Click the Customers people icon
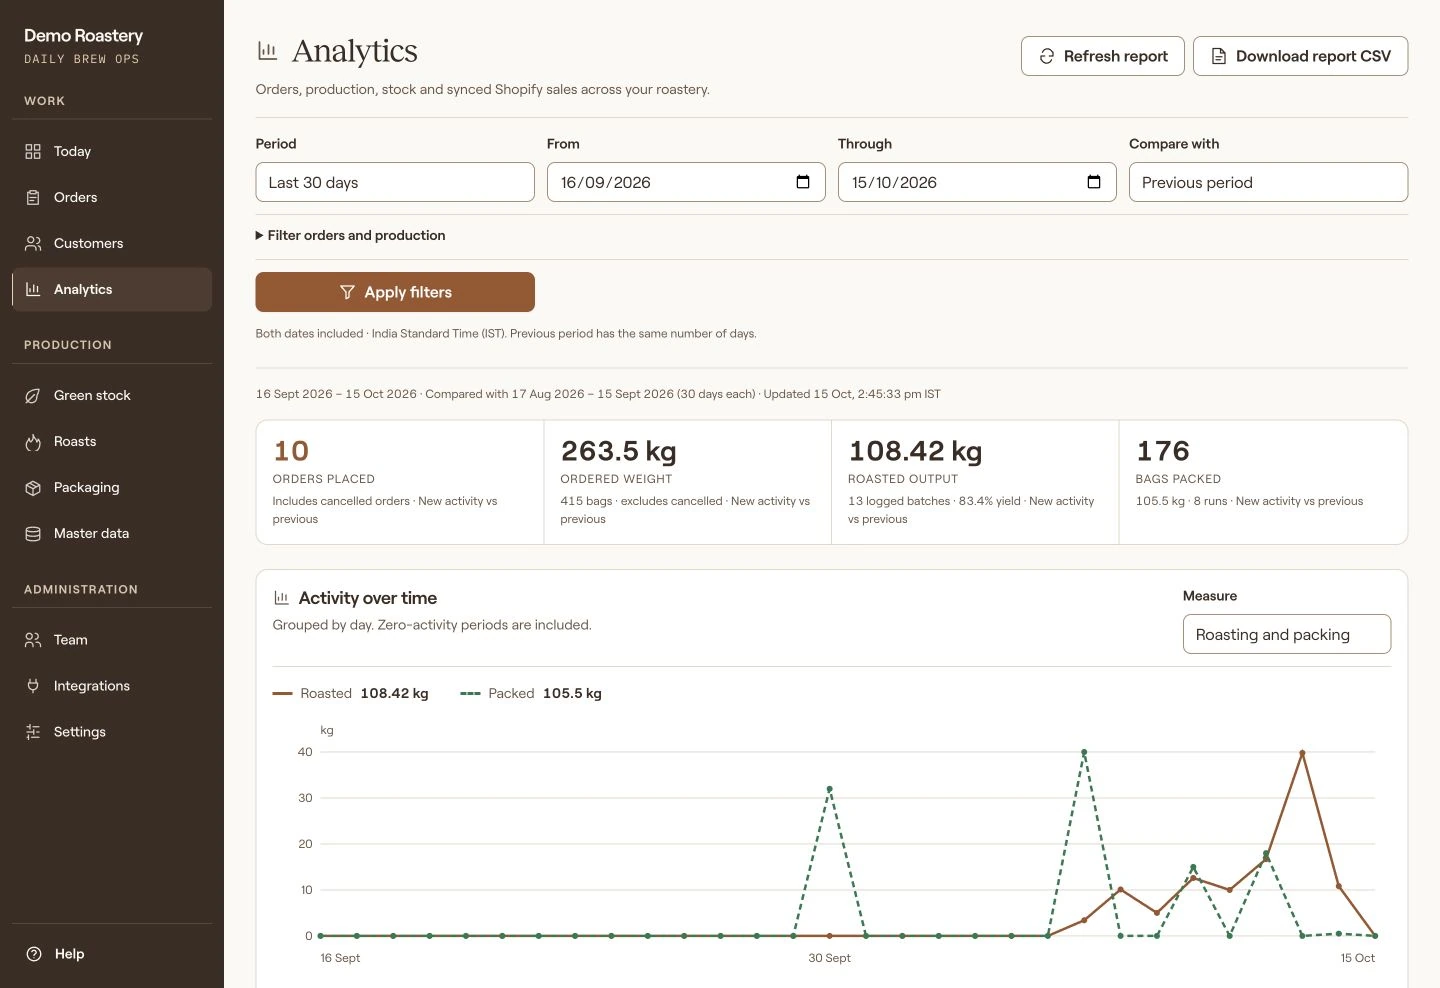 point(33,243)
